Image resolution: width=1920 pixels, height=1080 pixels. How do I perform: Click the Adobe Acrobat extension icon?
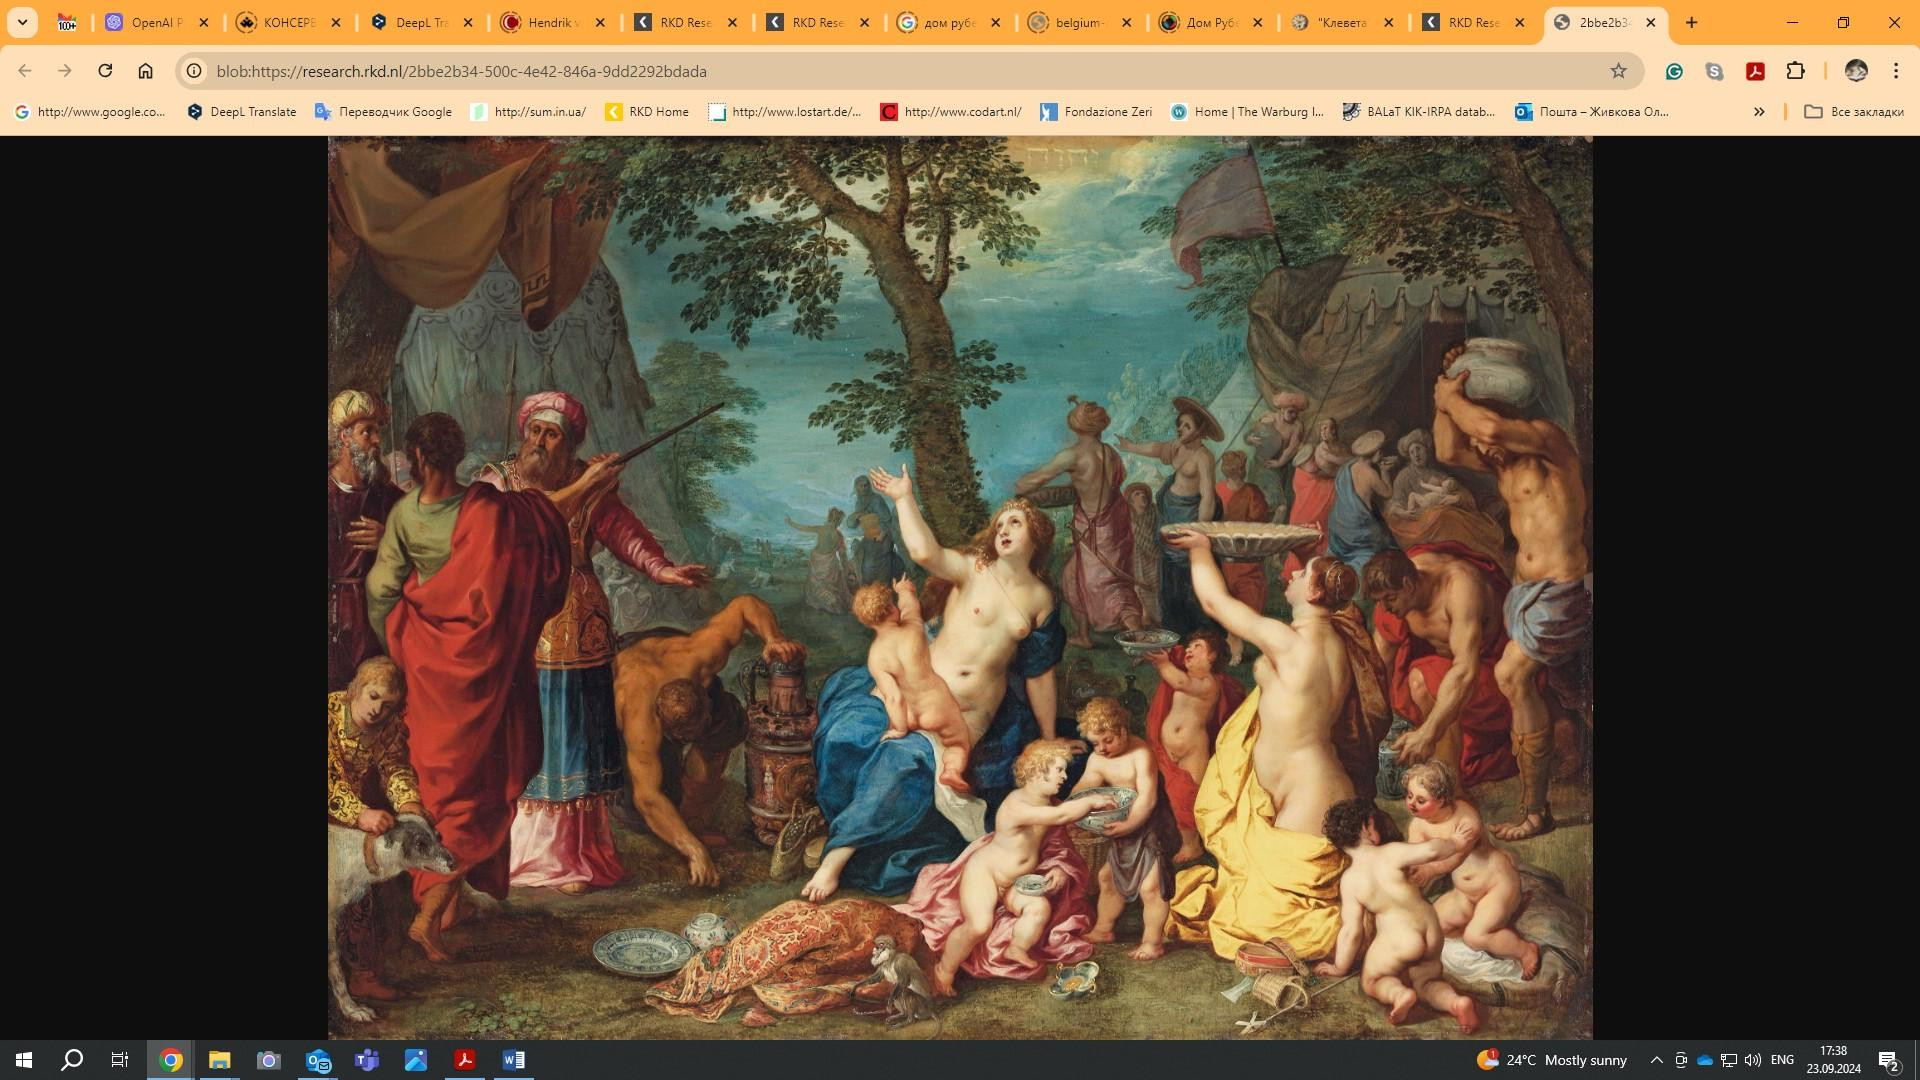[1755, 71]
